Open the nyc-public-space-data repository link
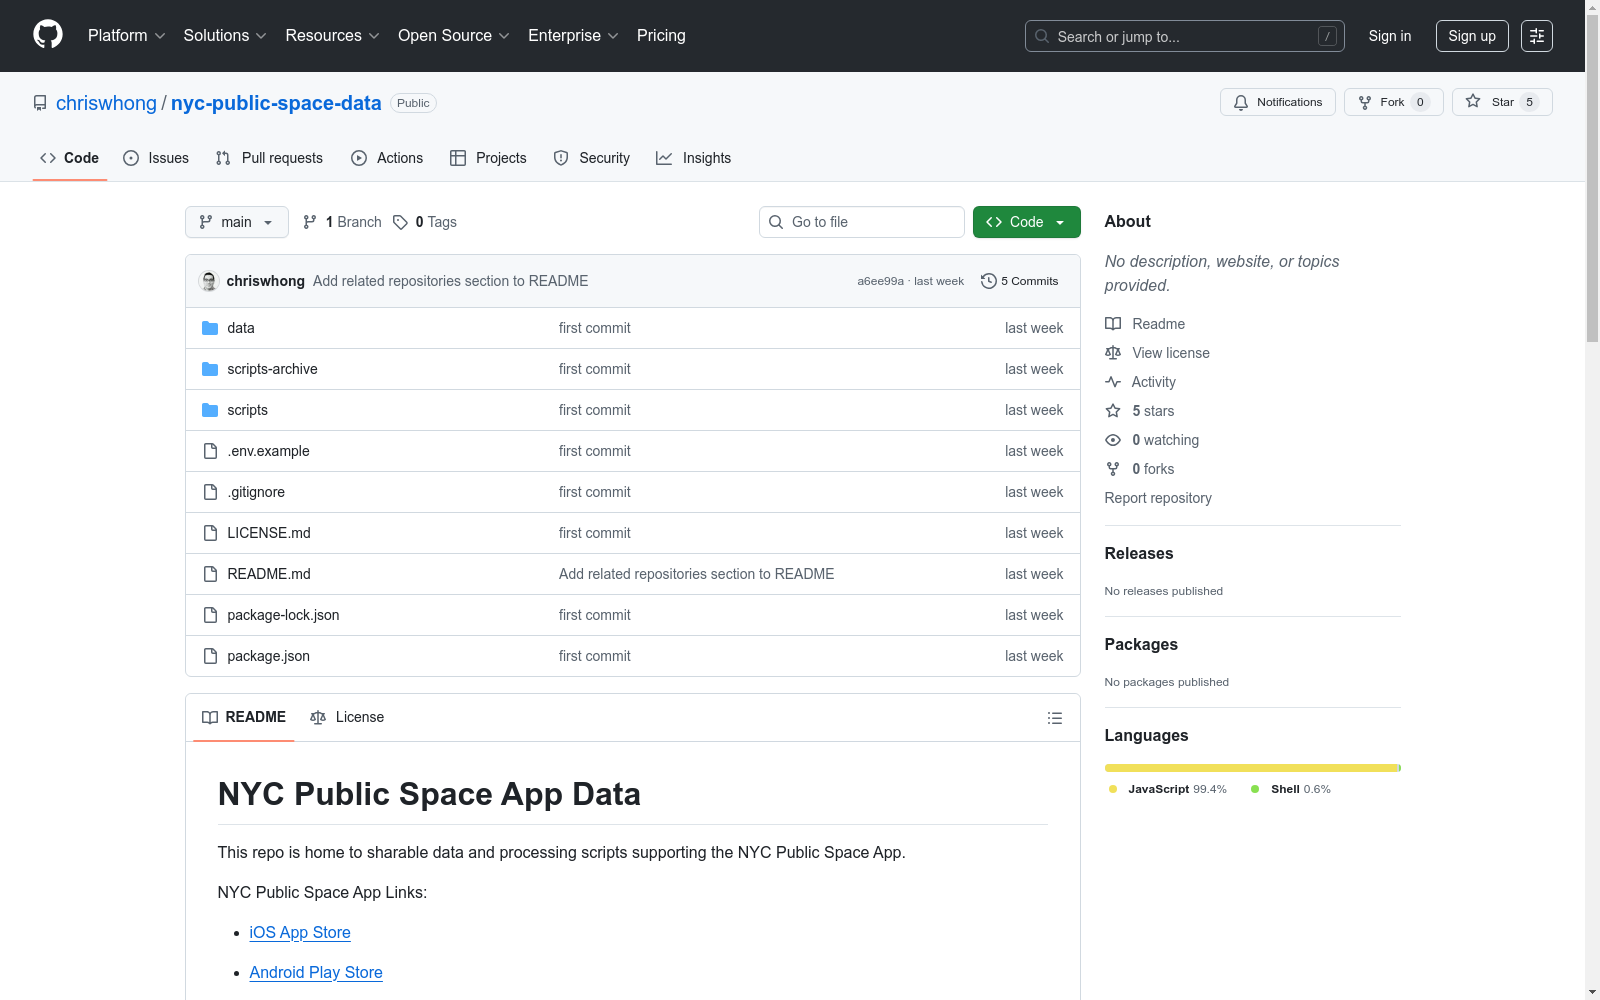Viewport: 1600px width, 1000px height. pos(276,103)
